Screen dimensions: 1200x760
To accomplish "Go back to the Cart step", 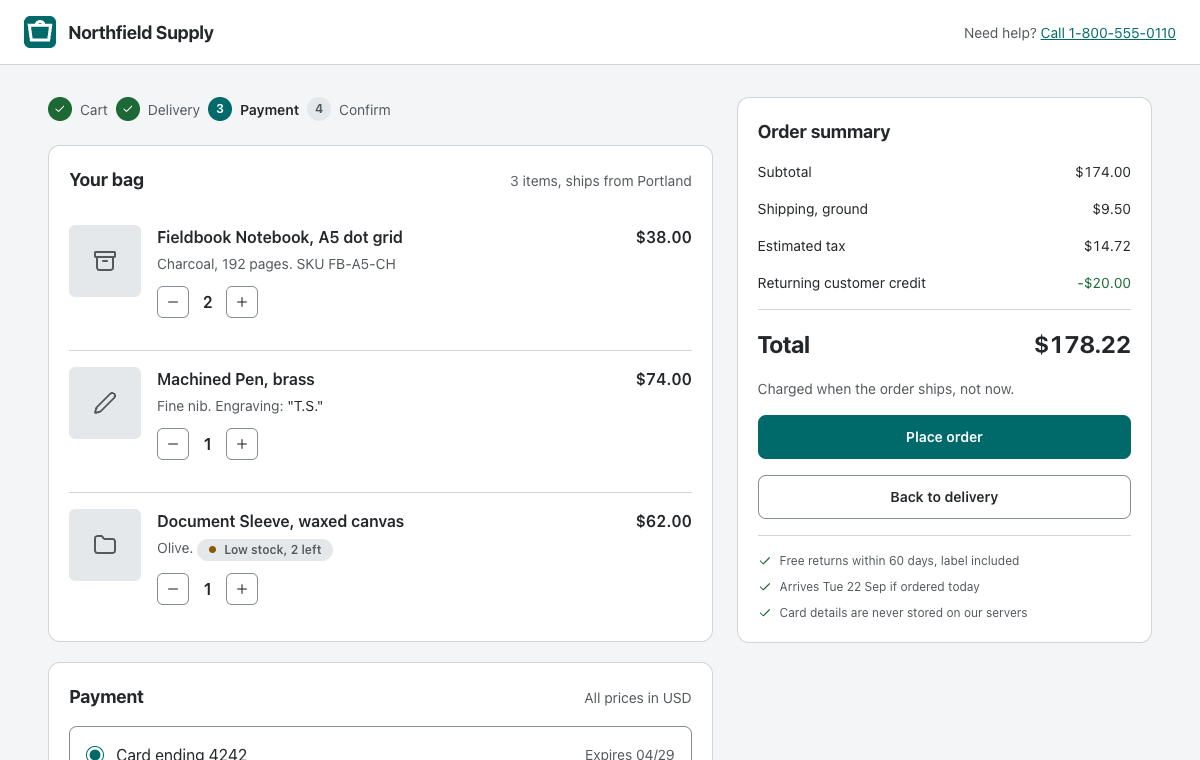I will (x=94, y=110).
